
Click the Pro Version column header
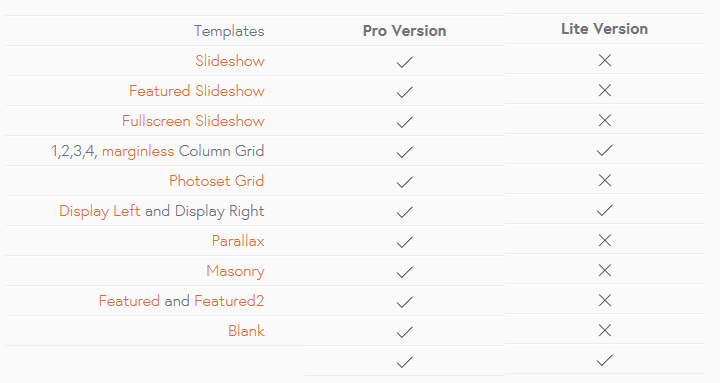(x=405, y=31)
